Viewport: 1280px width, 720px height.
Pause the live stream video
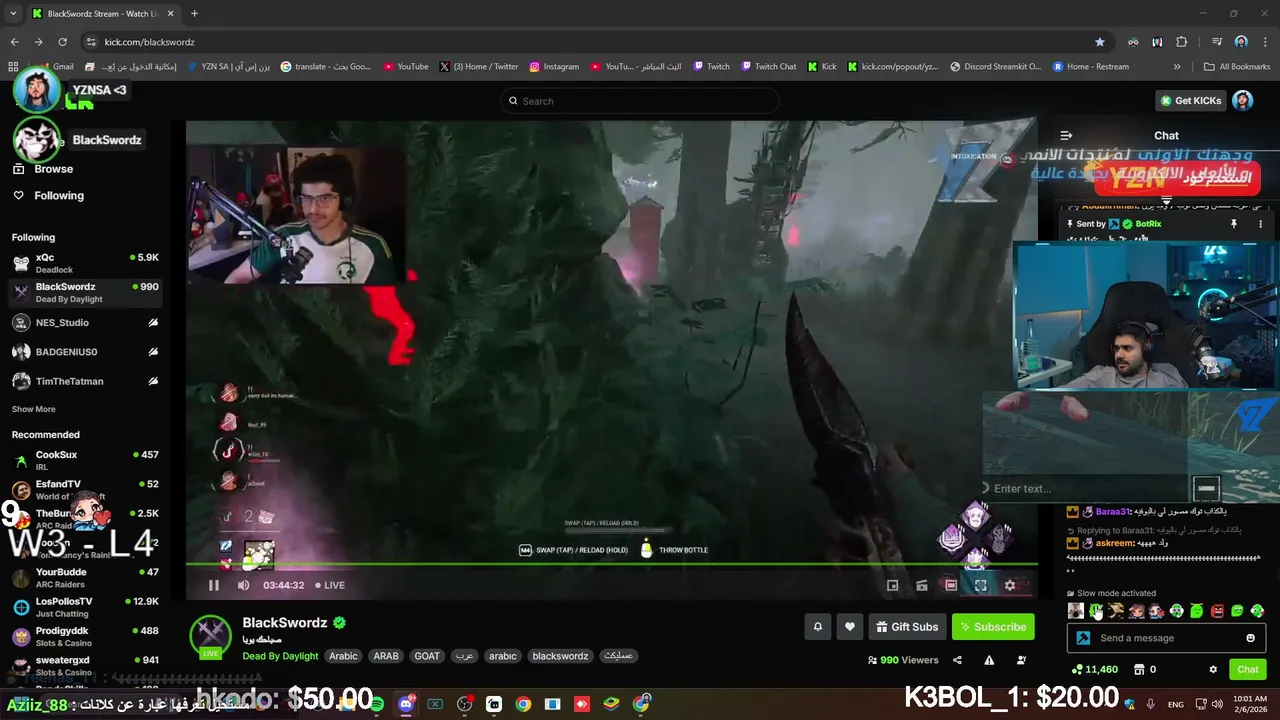click(213, 585)
